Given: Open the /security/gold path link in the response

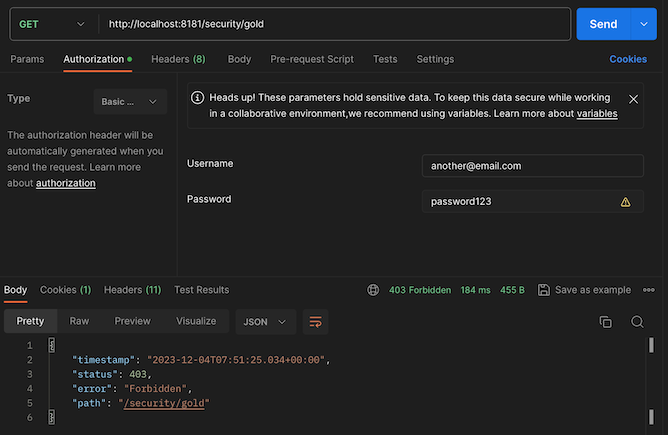Looking at the screenshot, I should pos(164,403).
